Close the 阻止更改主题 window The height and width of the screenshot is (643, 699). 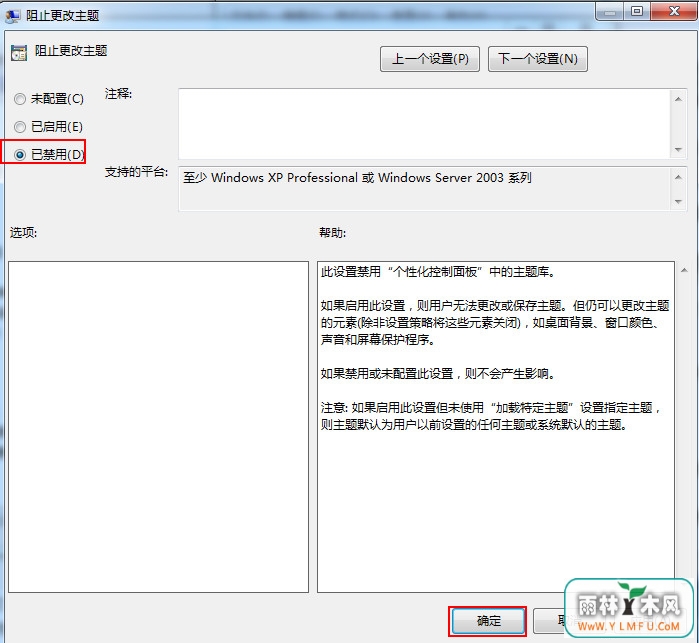(x=674, y=12)
